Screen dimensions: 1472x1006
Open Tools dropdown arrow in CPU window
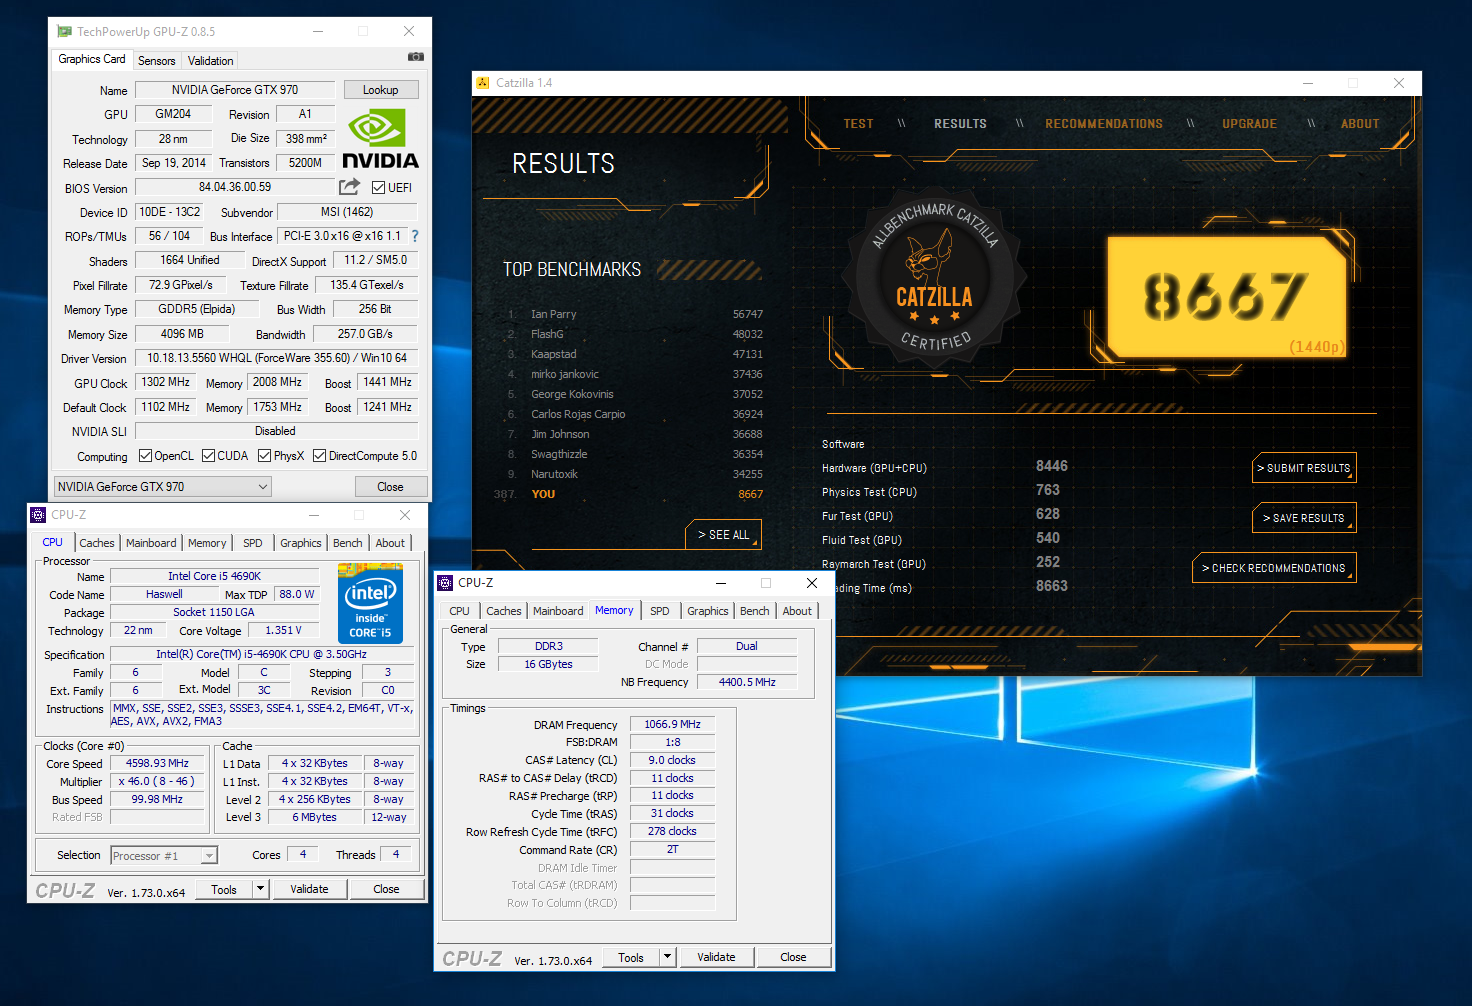[261, 889]
